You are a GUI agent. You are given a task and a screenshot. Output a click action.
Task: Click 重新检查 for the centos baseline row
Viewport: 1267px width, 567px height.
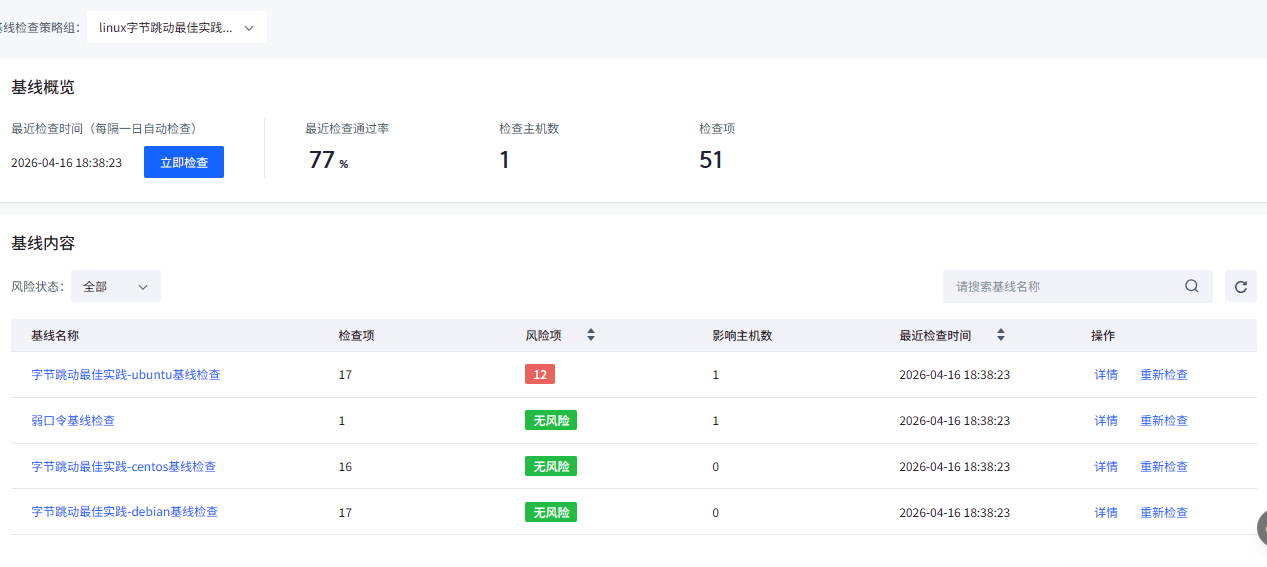(x=1164, y=467)
